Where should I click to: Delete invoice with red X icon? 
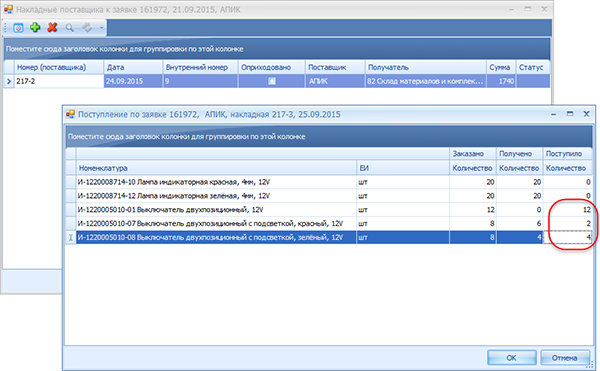tap(52, 27)
